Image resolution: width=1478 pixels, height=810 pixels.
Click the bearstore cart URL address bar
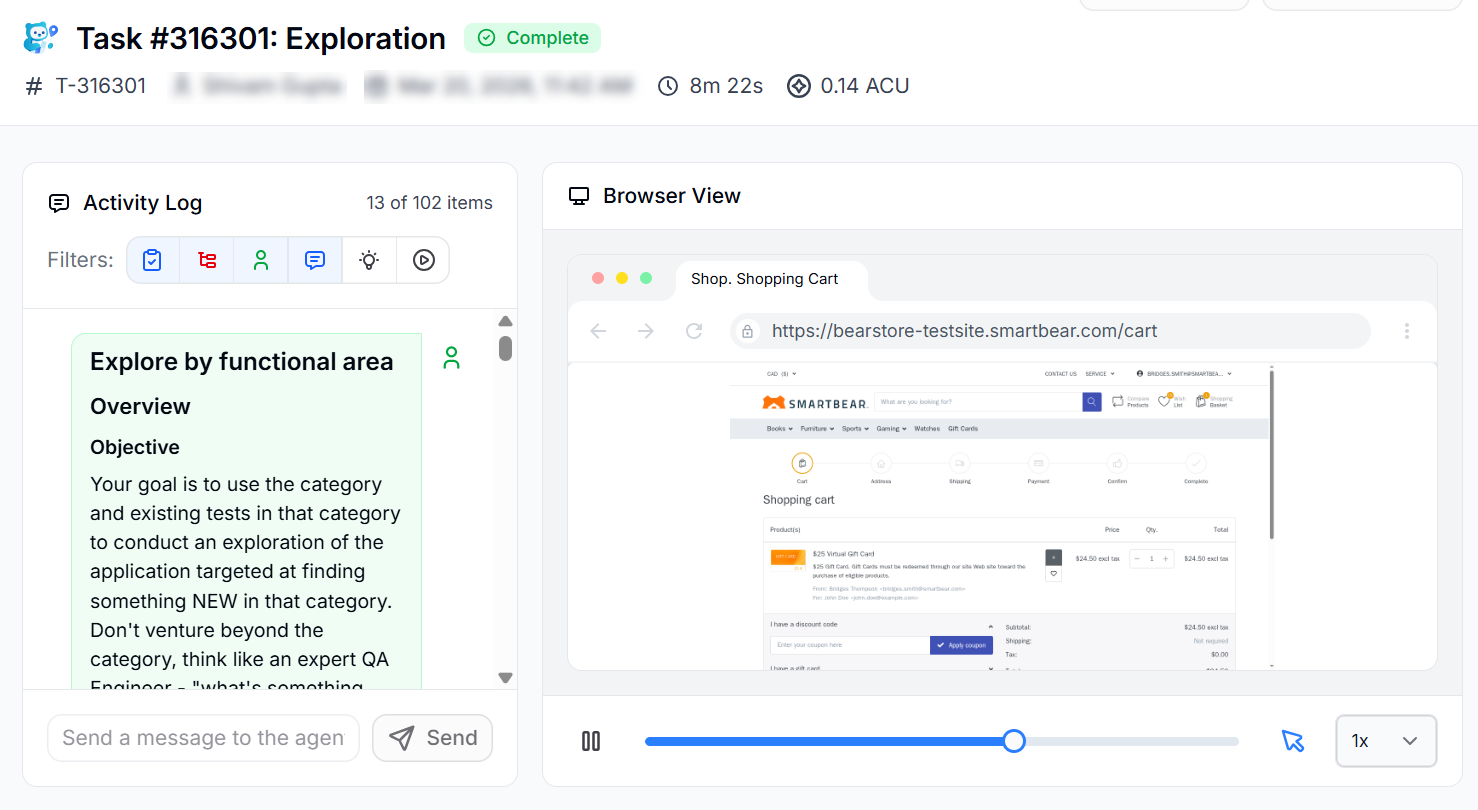coord(1050,331)
